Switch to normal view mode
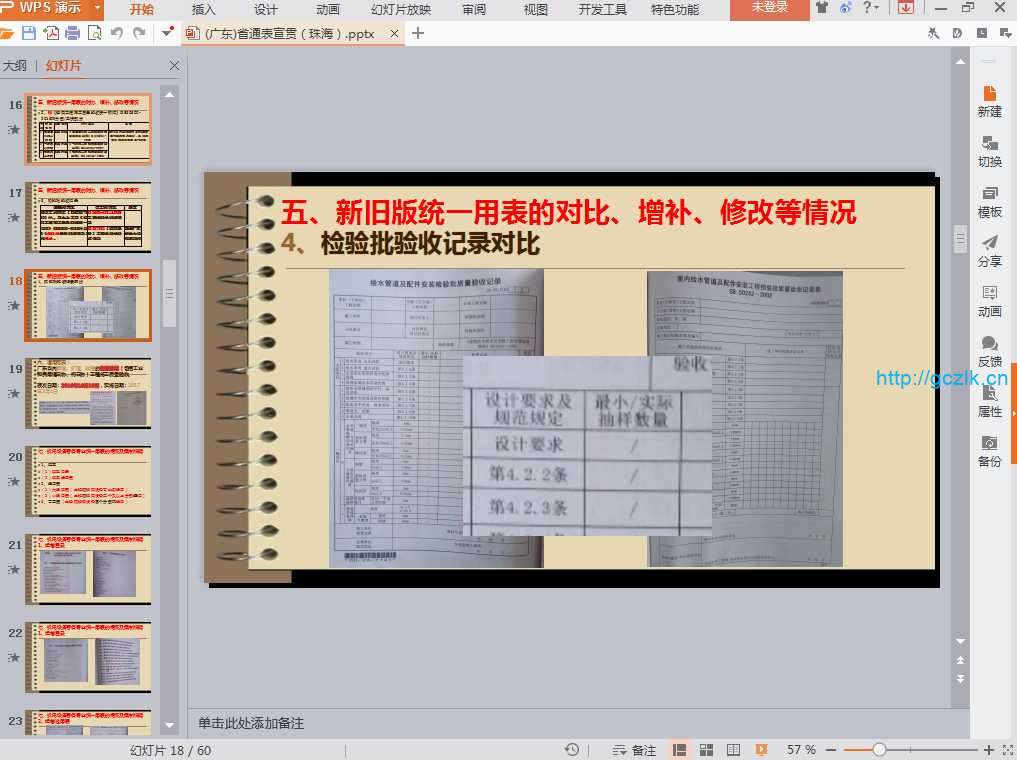1017x760 pixels. pyautogui.click(x=680, y=750)
